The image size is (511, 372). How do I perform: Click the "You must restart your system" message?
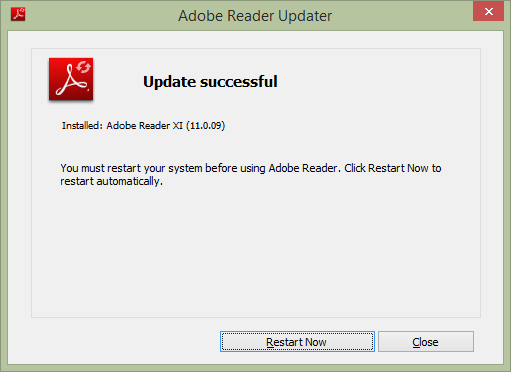[251, 175]
